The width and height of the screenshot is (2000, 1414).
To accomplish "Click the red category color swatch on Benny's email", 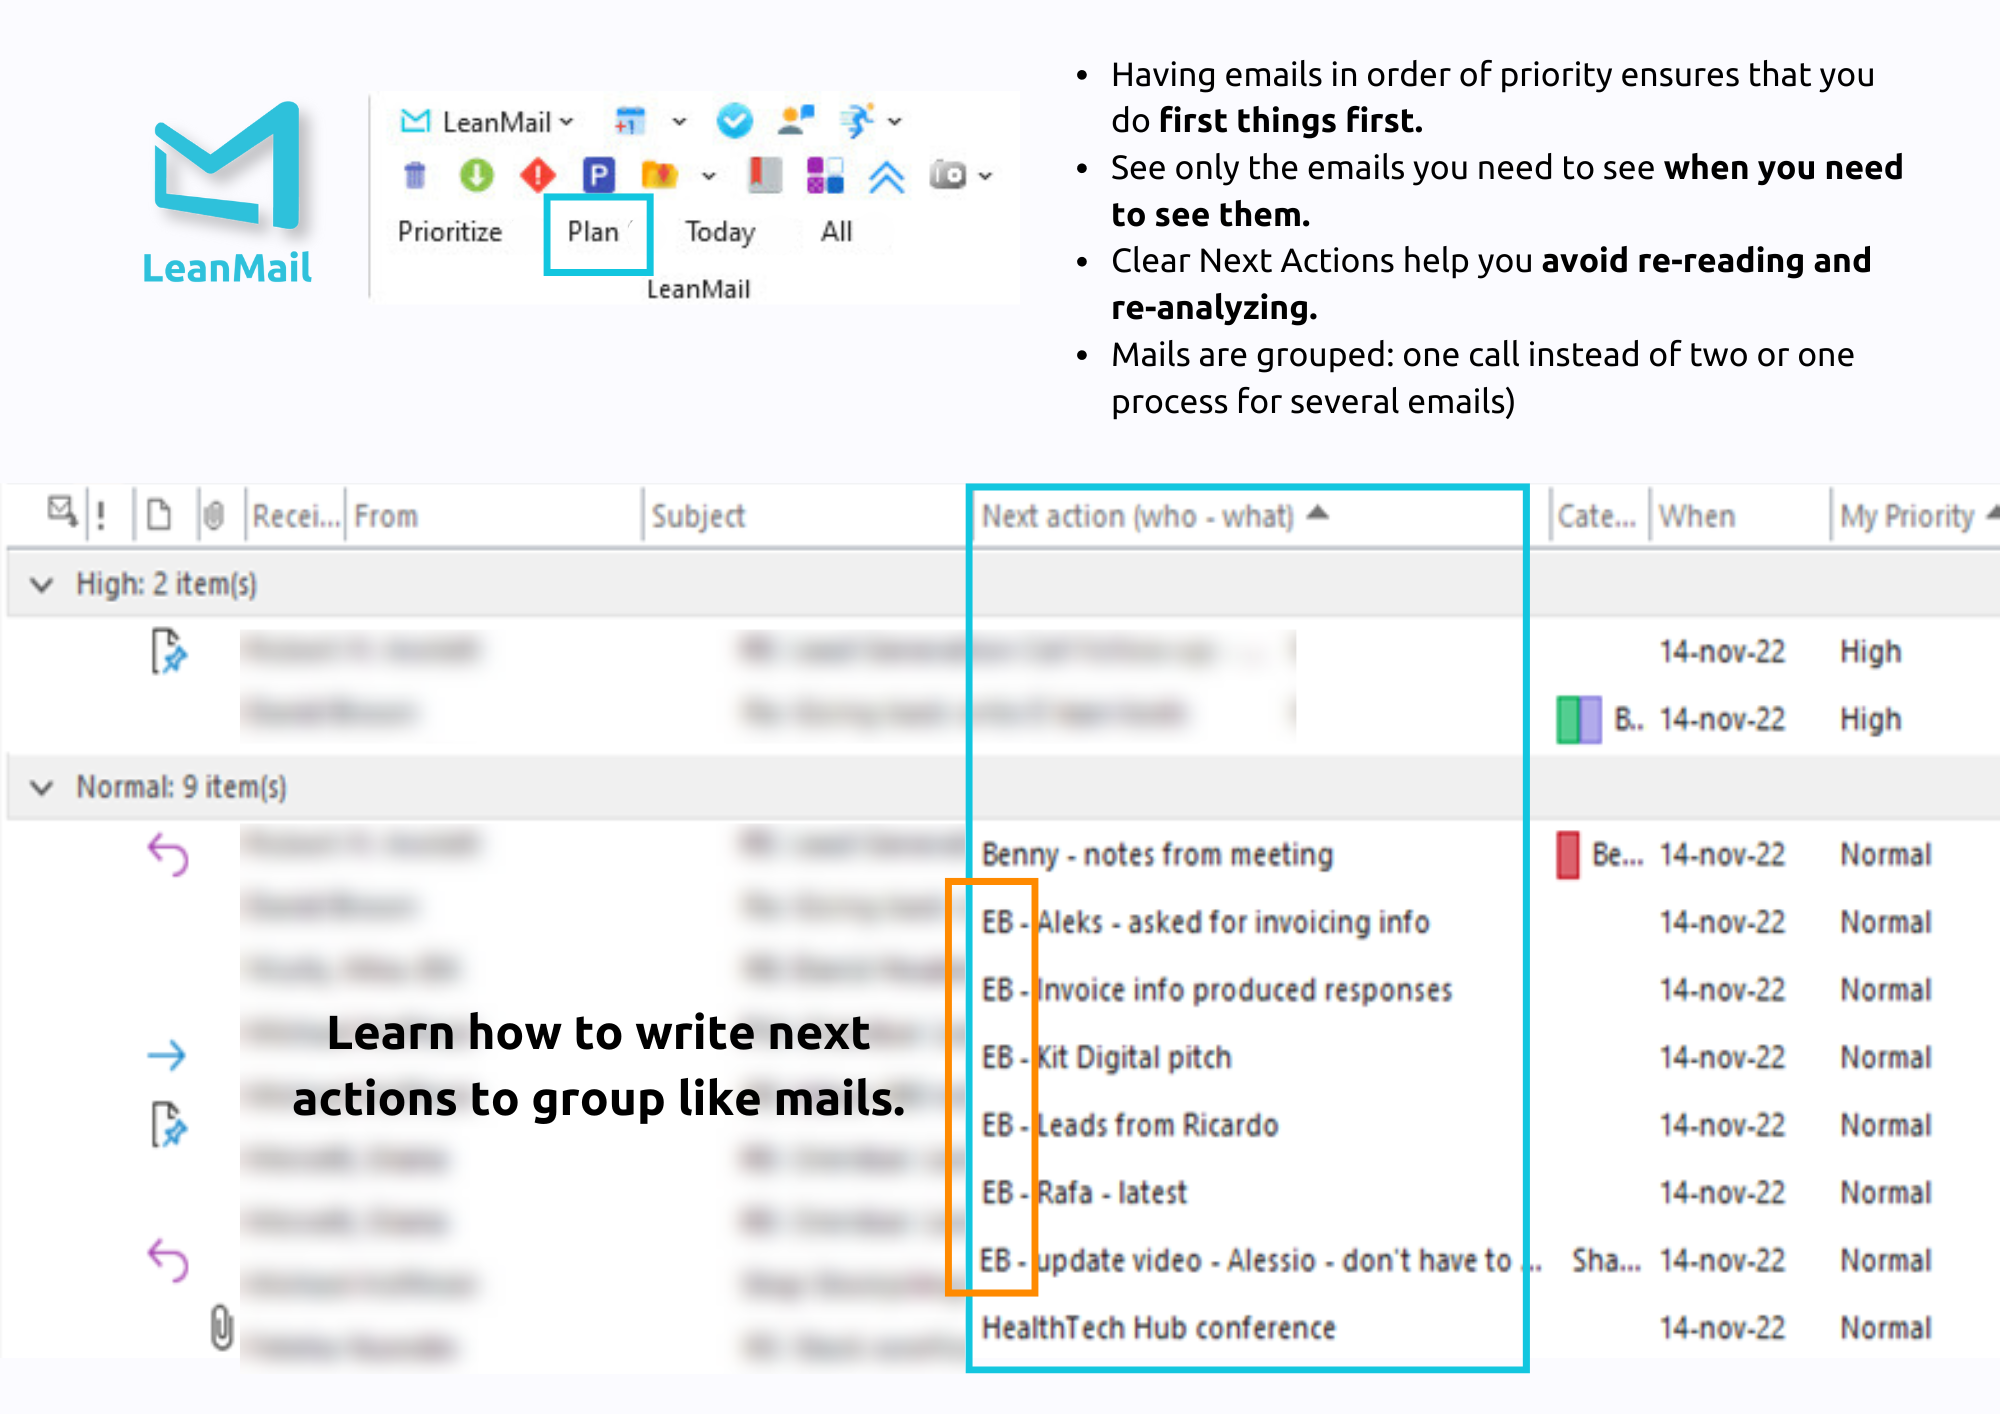I will (1568, 854).
